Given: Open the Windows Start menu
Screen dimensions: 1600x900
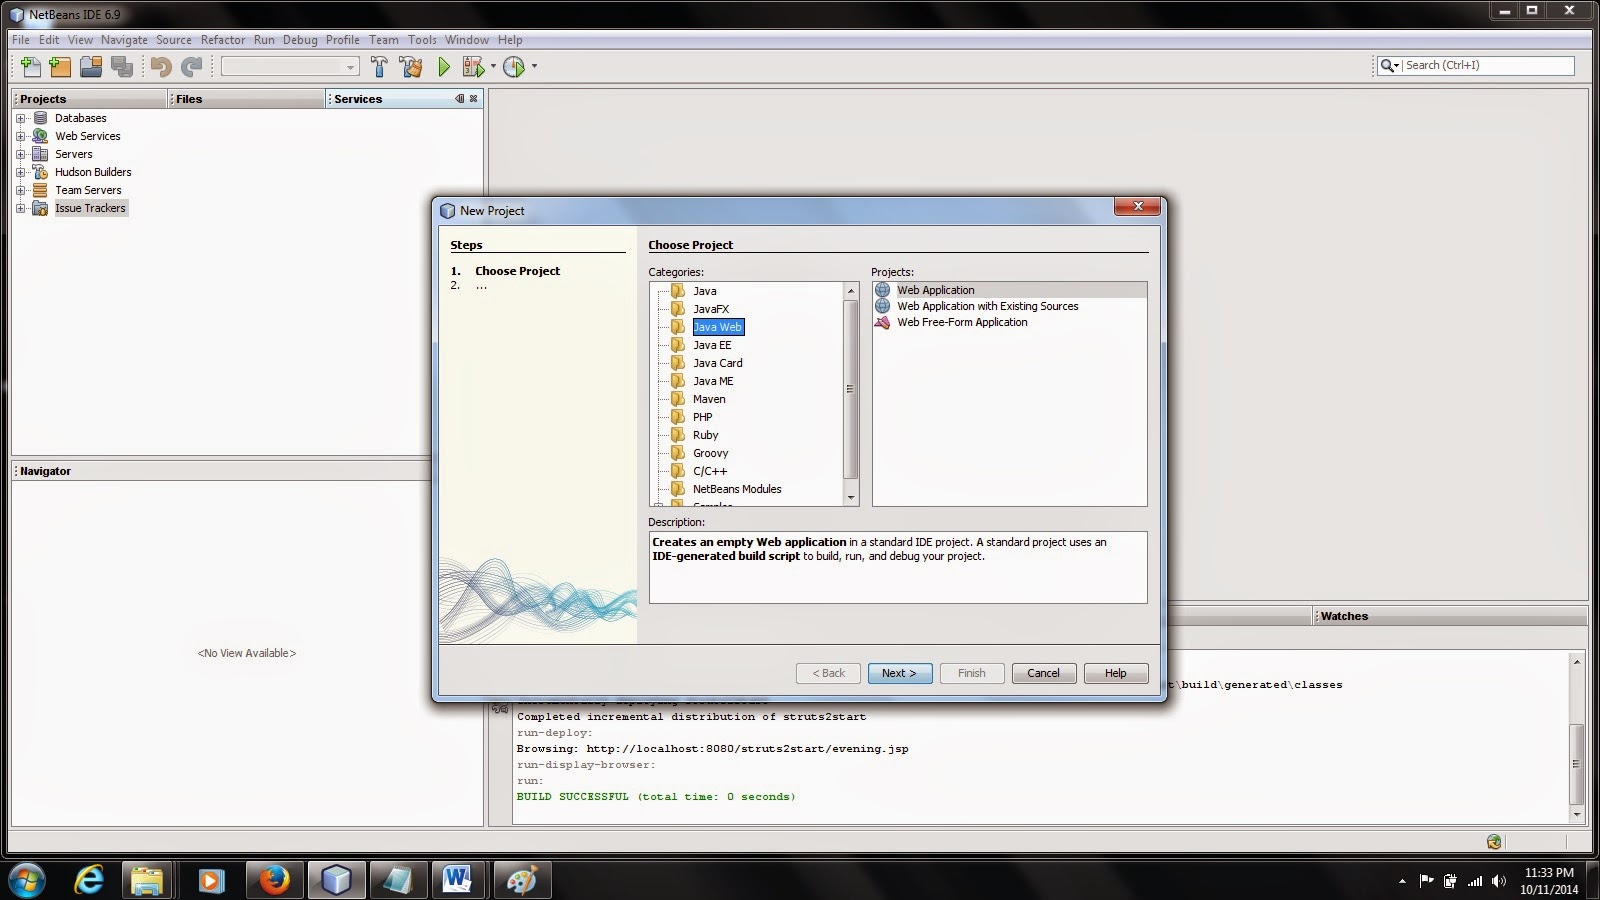Looking at the screenshot, I should 27,880.
